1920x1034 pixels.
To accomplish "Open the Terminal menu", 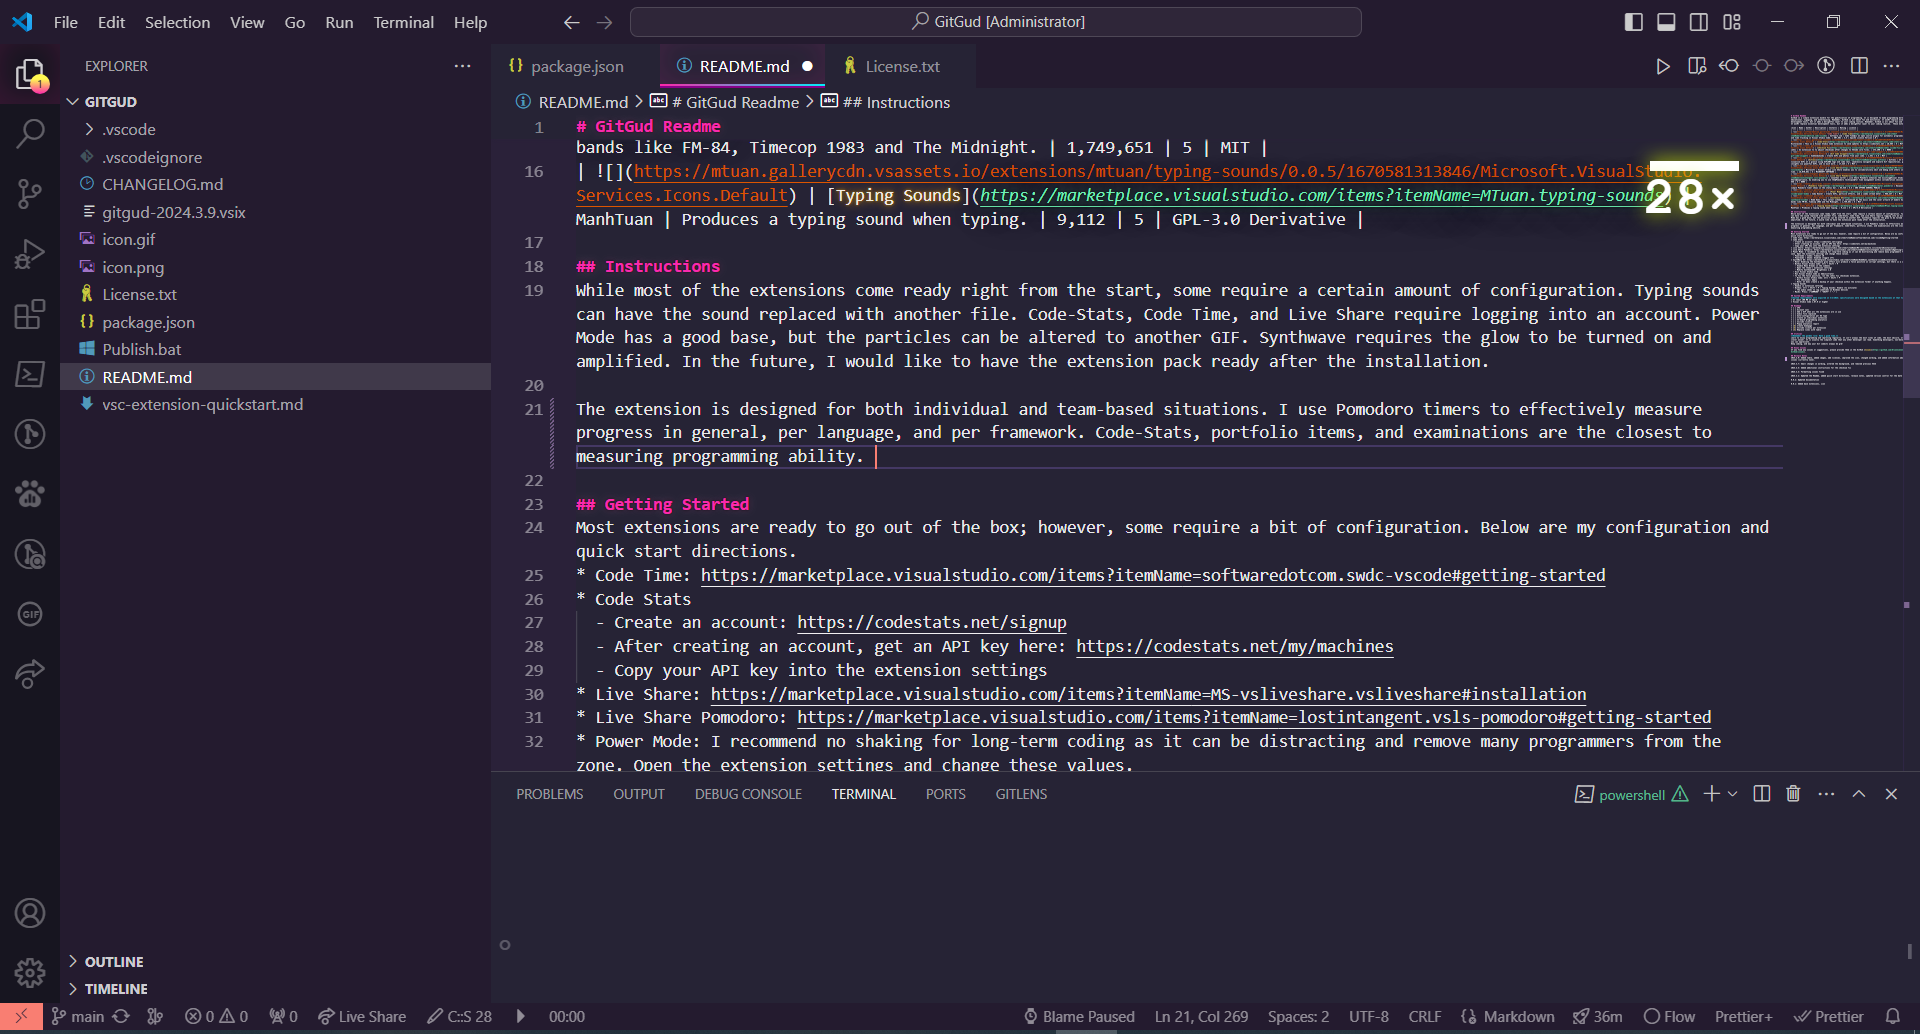I will (403, 22).
